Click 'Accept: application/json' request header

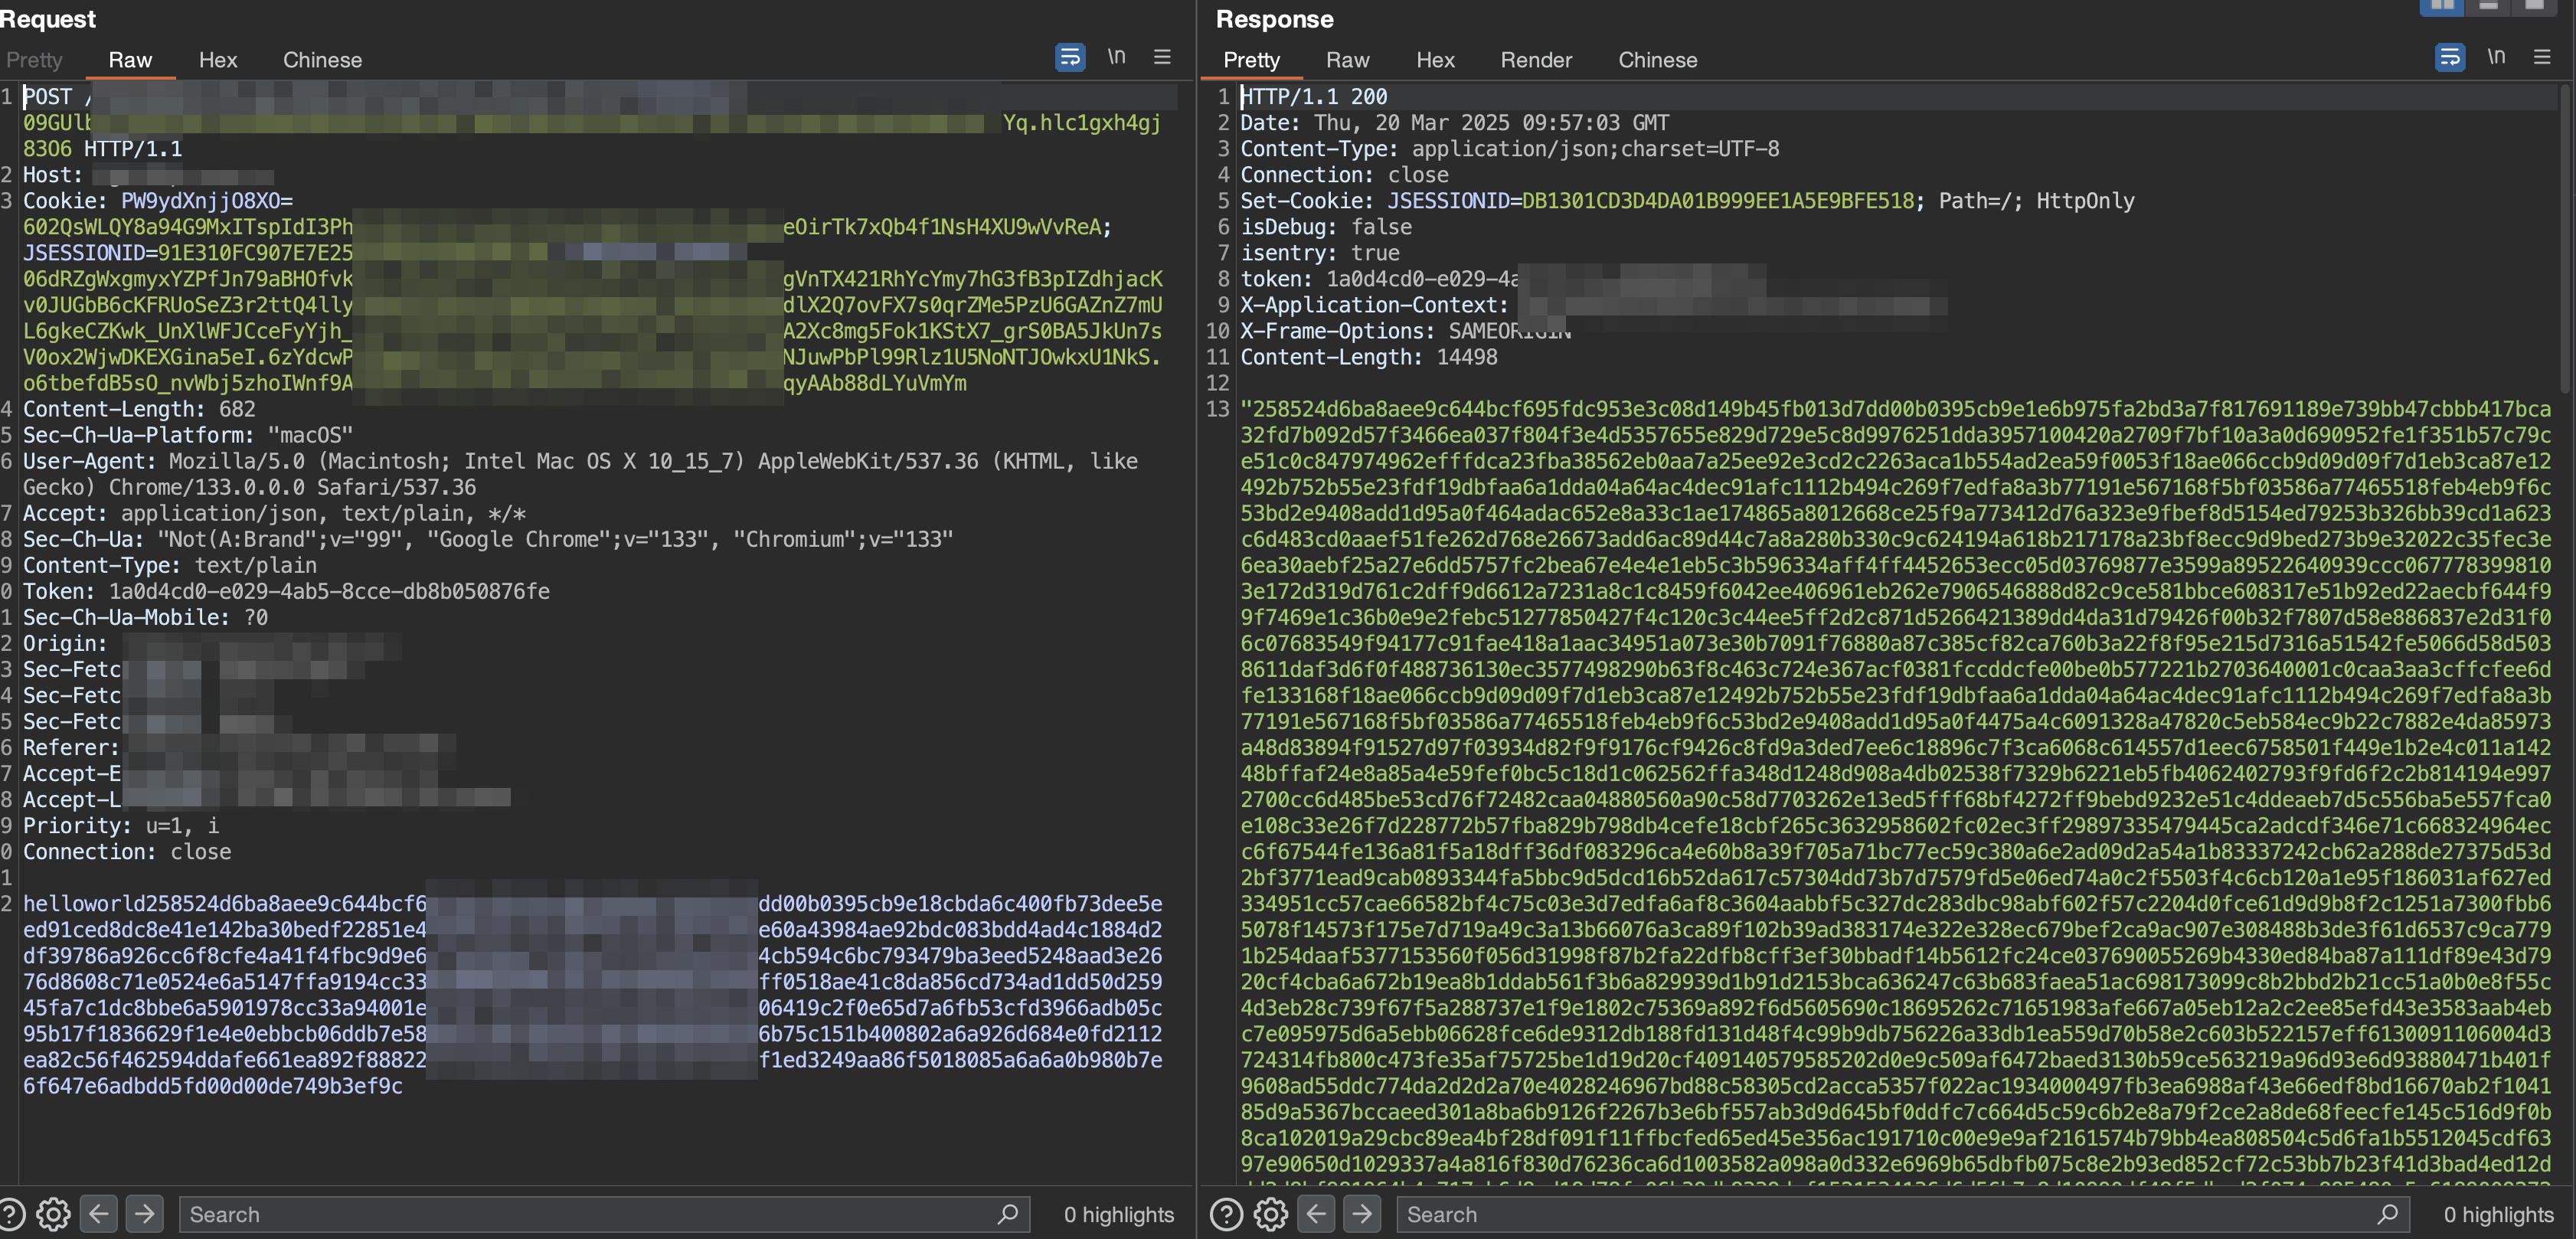click(274, 513)
